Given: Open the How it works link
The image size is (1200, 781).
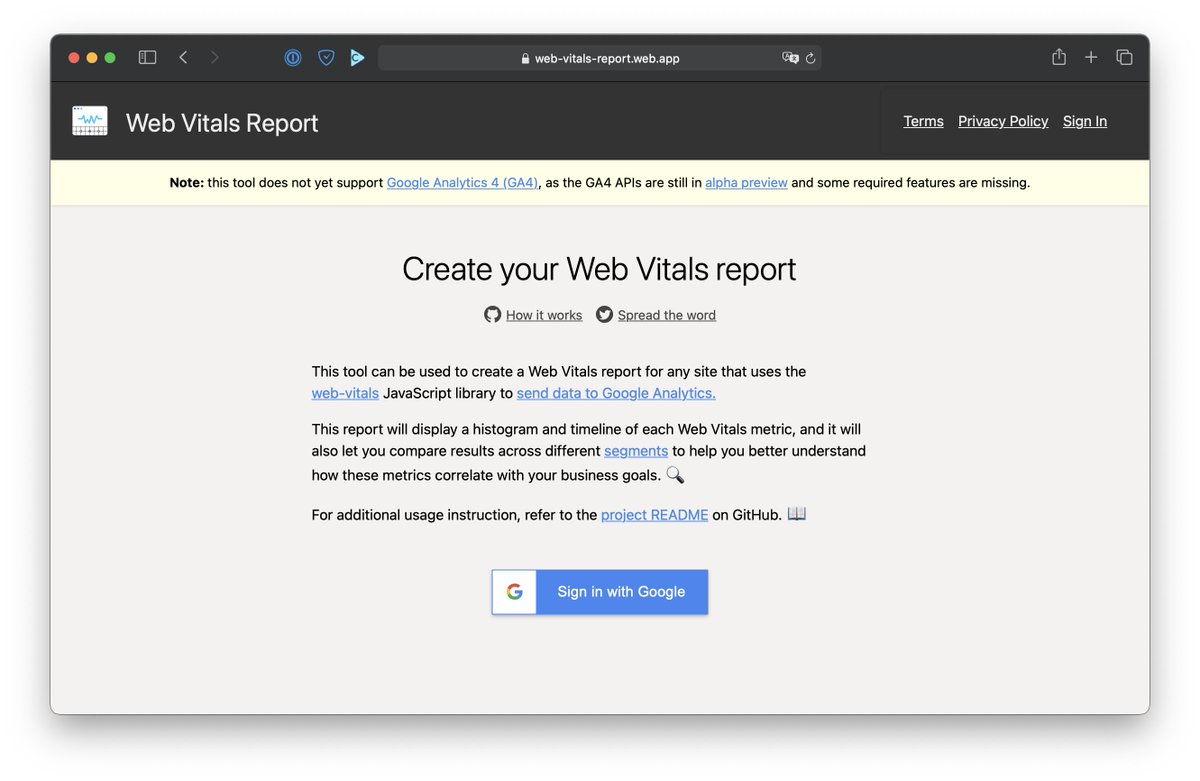Looking at the screenshot, I should (x=544, y=315).
